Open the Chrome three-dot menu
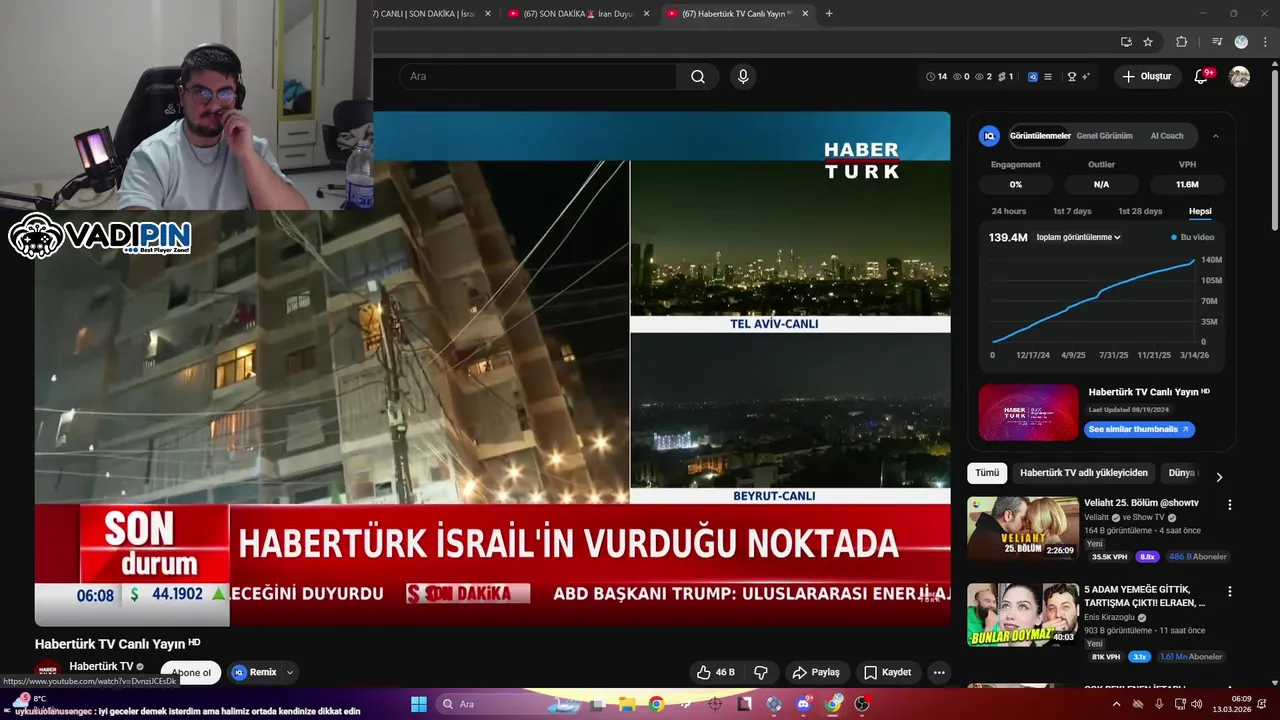 [x=1265, y=42]
